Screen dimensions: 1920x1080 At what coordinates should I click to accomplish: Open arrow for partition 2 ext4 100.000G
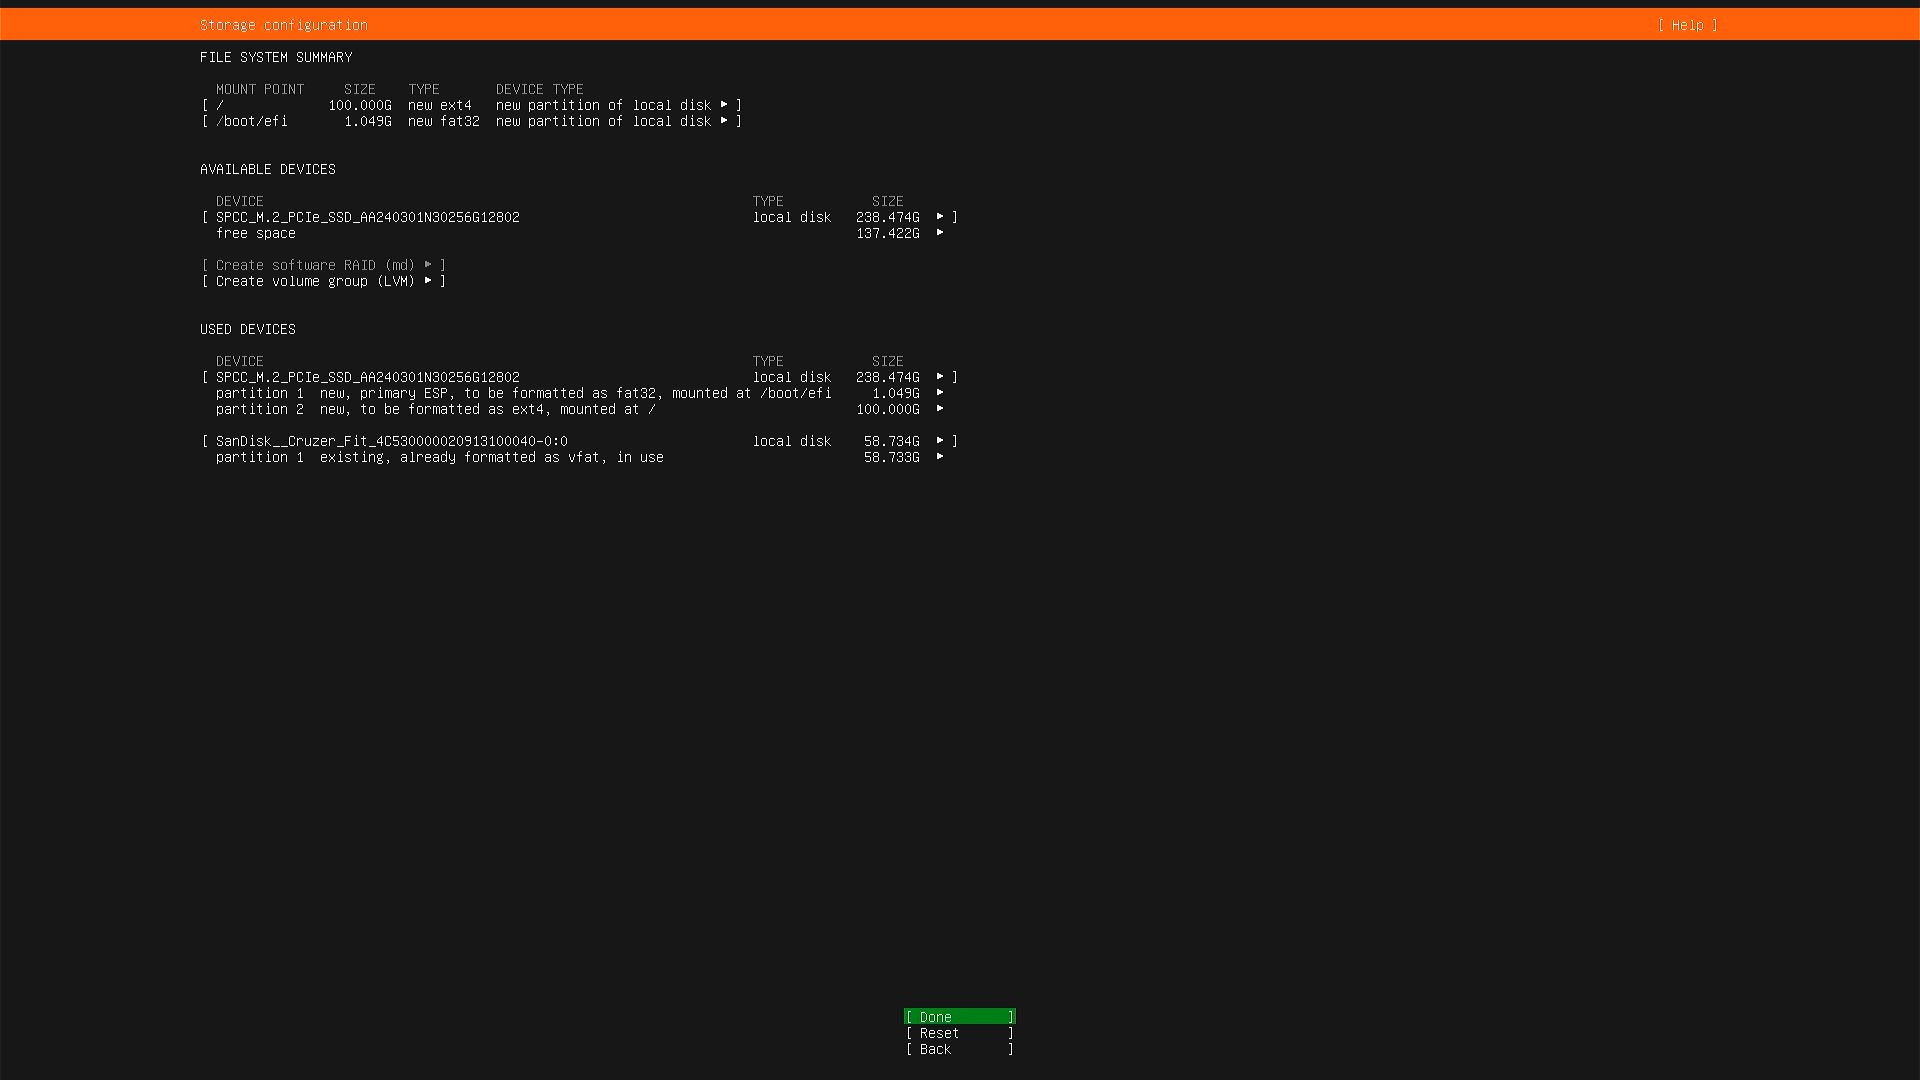pyautogui.click(x=940, y=409)
